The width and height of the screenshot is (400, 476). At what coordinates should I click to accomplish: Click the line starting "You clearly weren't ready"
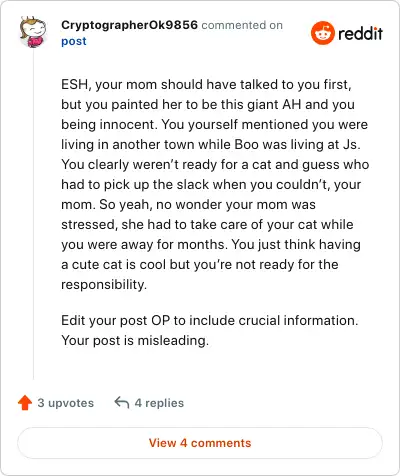point(215,164)
